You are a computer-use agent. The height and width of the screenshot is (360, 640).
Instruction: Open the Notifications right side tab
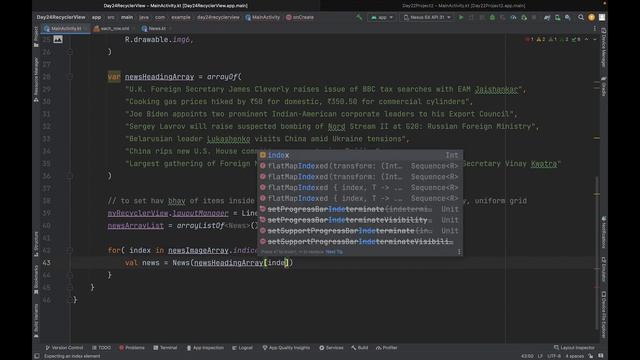click(604, 233)
